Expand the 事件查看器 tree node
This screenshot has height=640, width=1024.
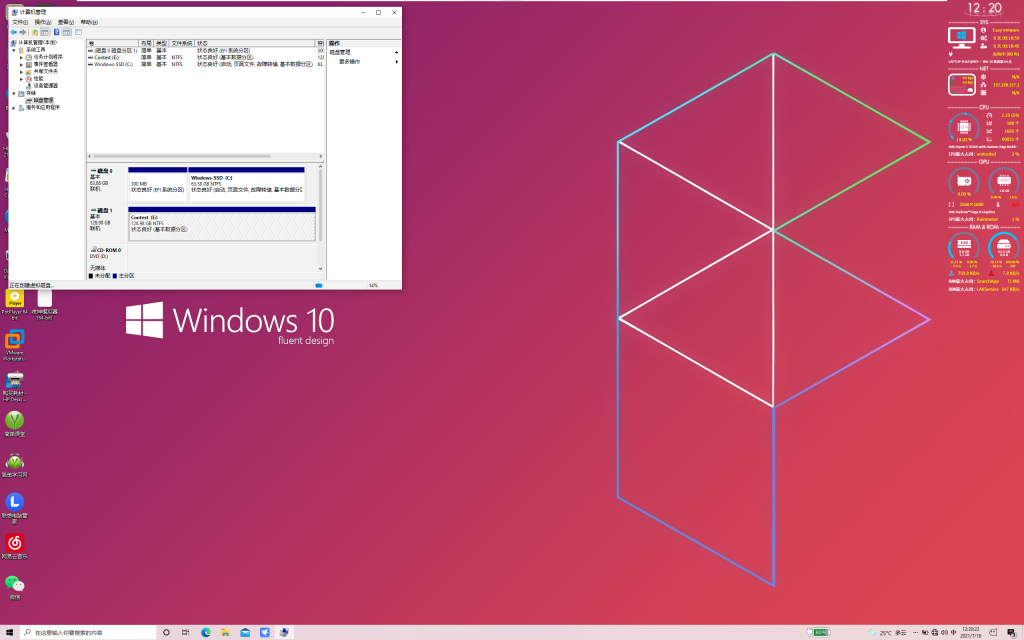coord(22,64)
